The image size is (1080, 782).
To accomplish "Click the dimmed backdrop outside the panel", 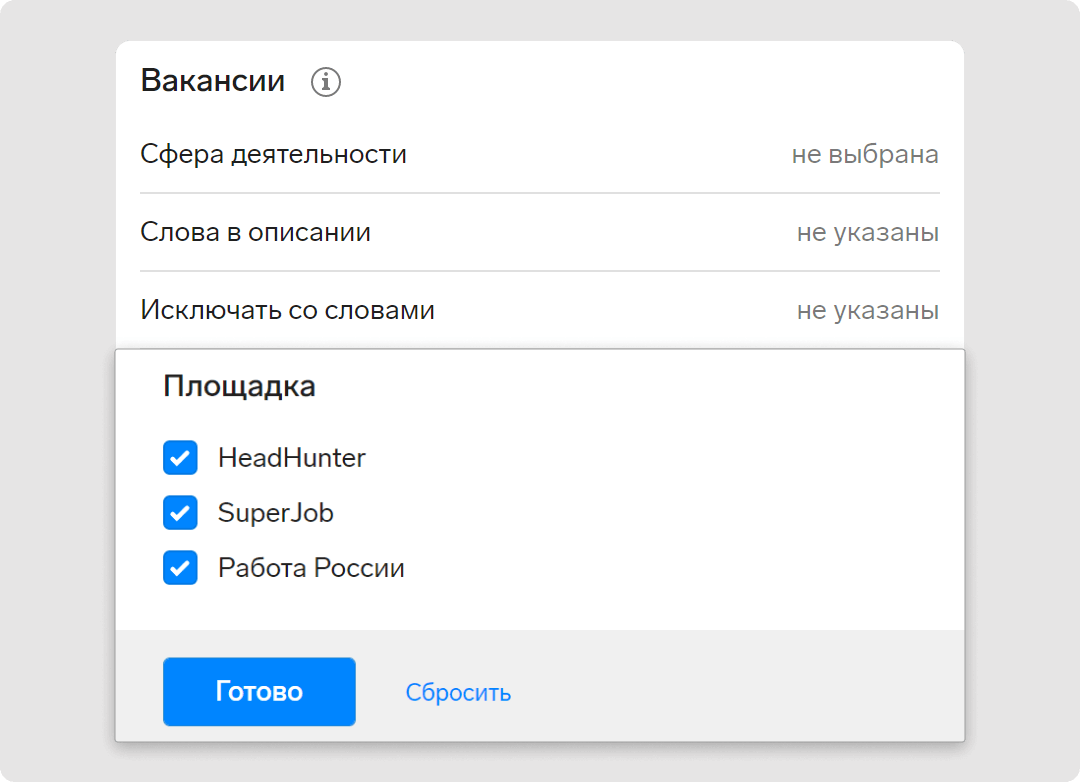I will (x=1020, y=400).
